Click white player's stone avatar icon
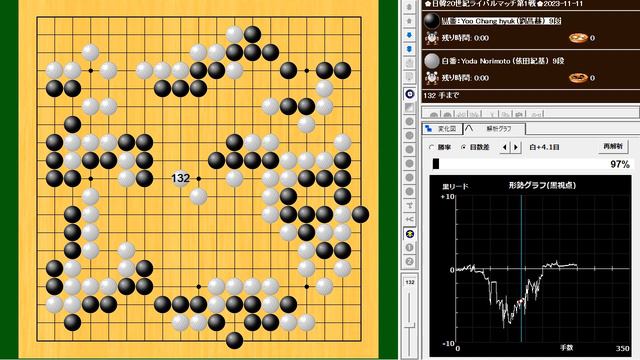The height and width of the screenshot is (360, 640). (431, 61)
